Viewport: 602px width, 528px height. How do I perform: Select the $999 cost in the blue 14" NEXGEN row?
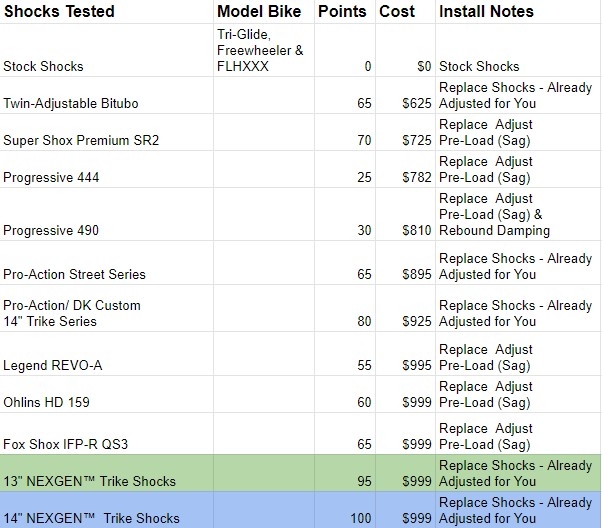(x=405, y=510)
